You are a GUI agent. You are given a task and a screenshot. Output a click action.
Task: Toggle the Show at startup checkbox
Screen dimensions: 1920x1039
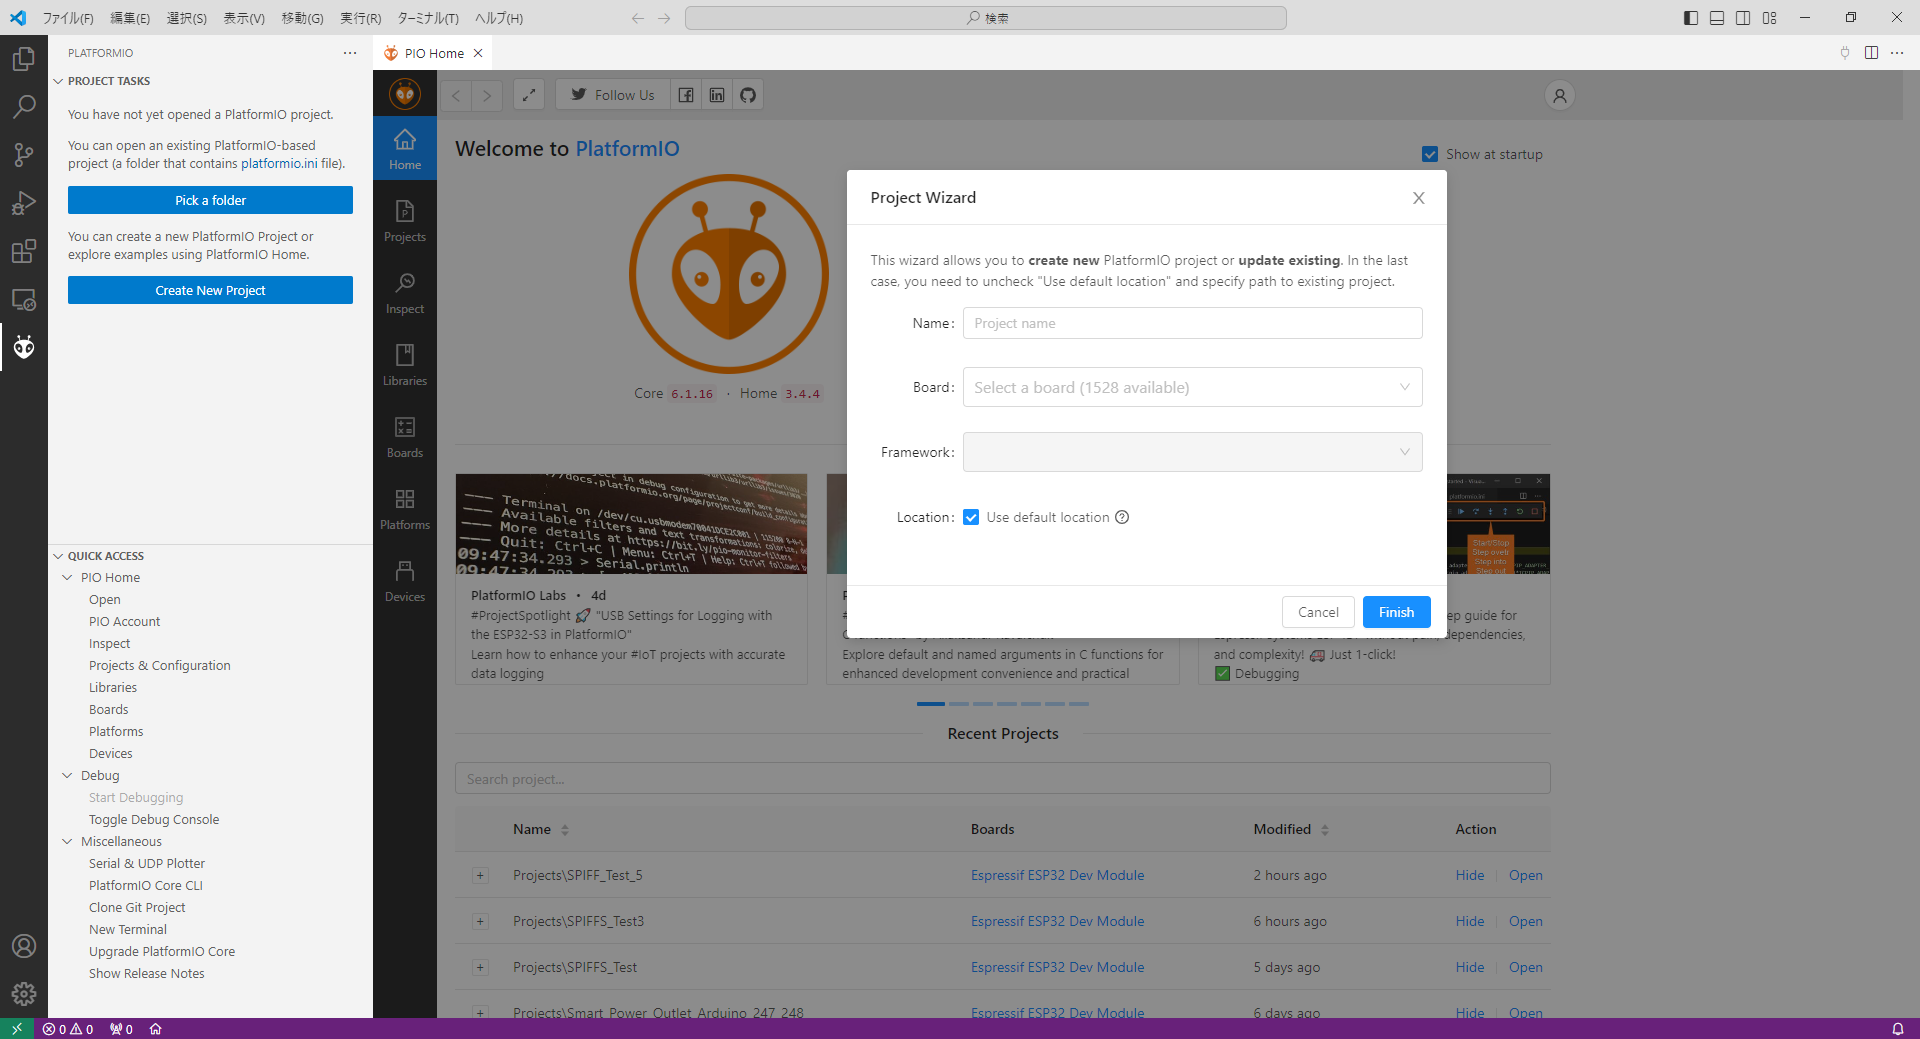(x=1430, y=154)
